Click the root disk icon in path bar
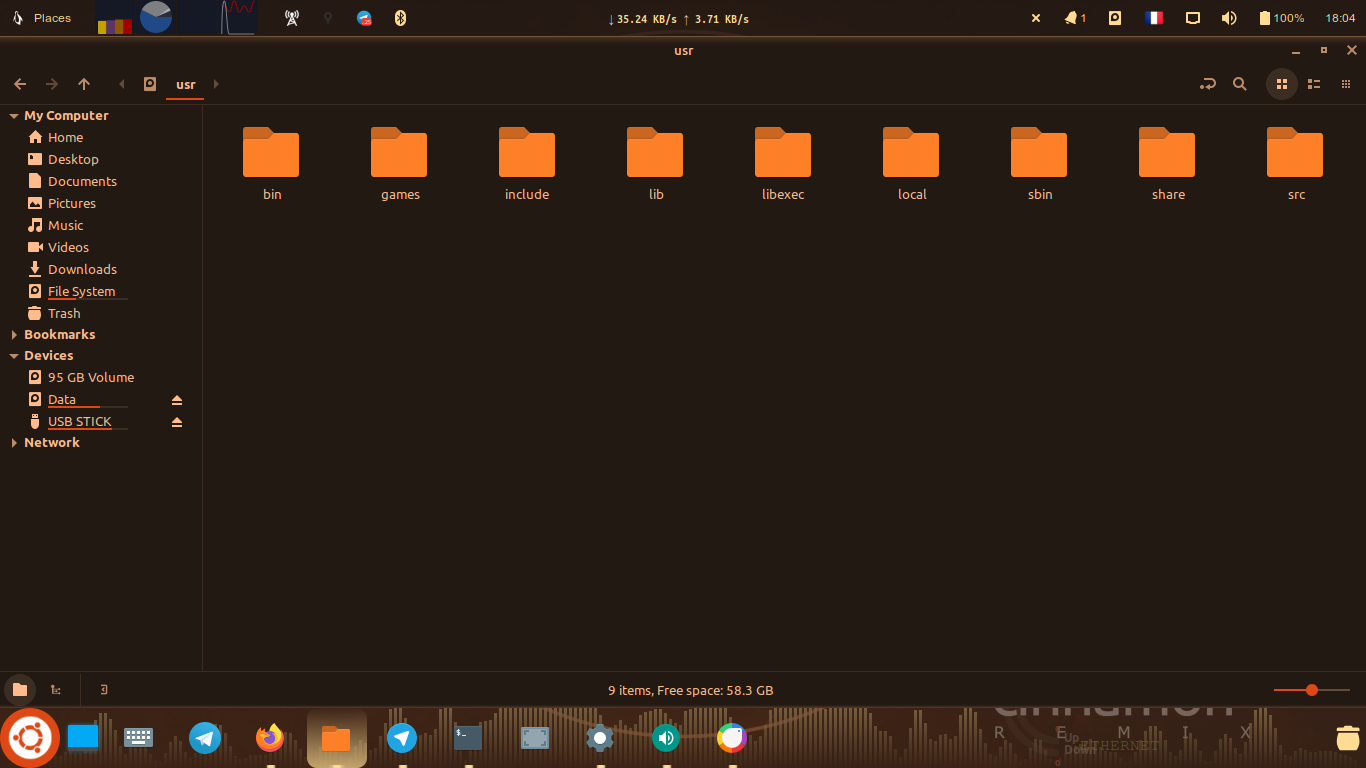The image size is (1366, 768). point(150,84)
